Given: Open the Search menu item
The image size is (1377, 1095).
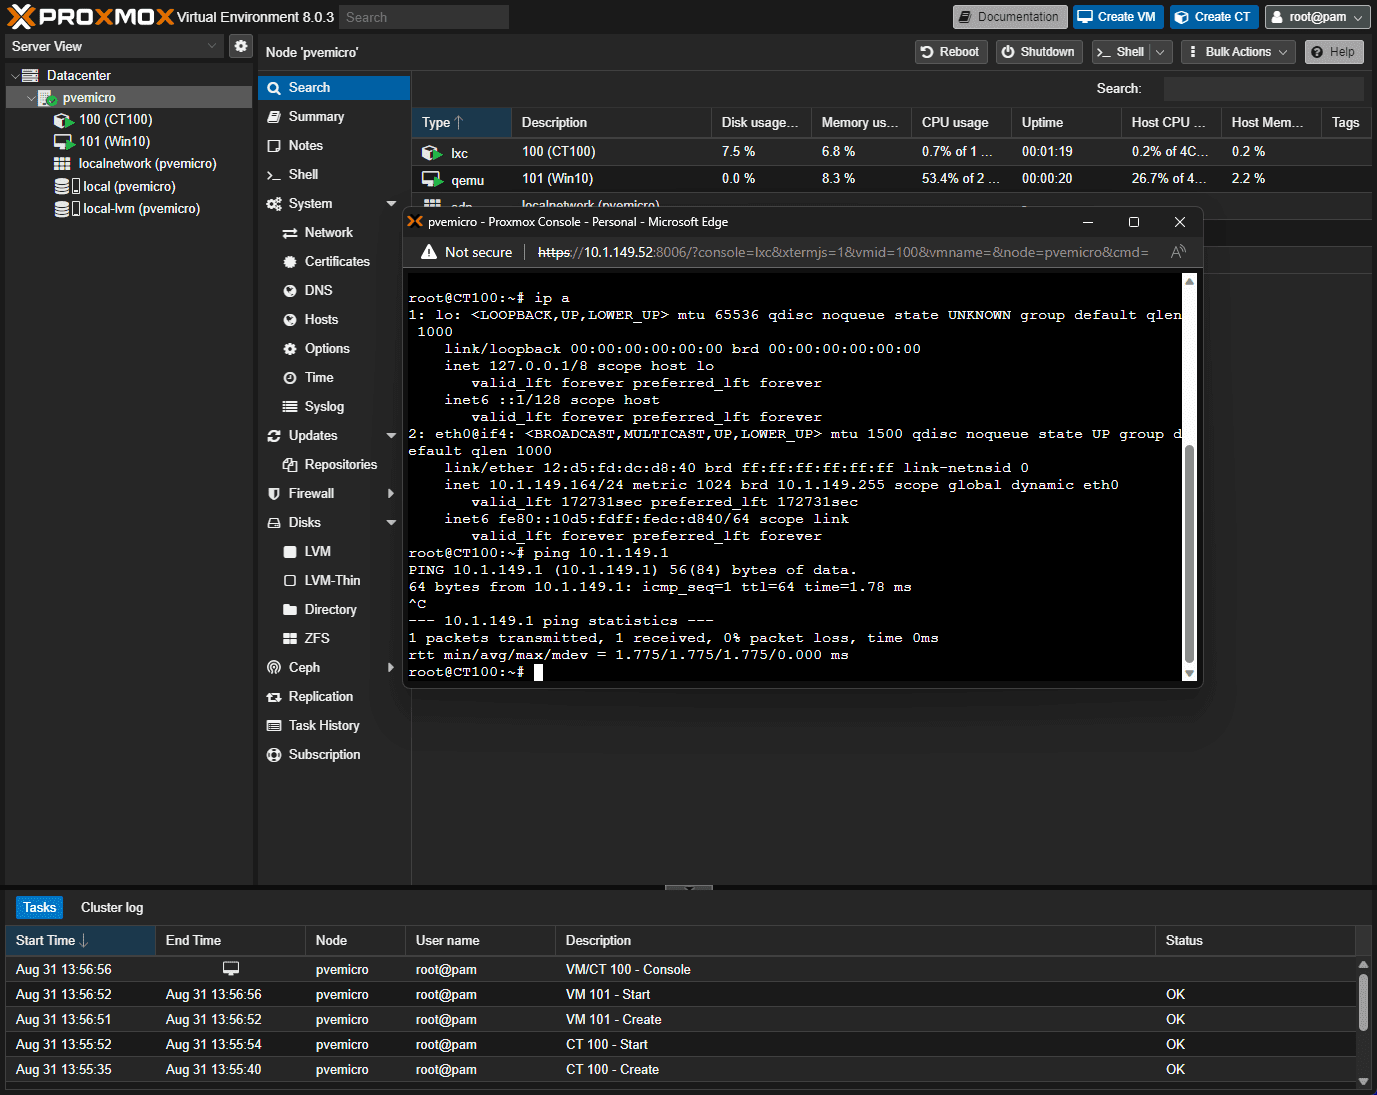Looking at the screenshot, I should 334,88.
